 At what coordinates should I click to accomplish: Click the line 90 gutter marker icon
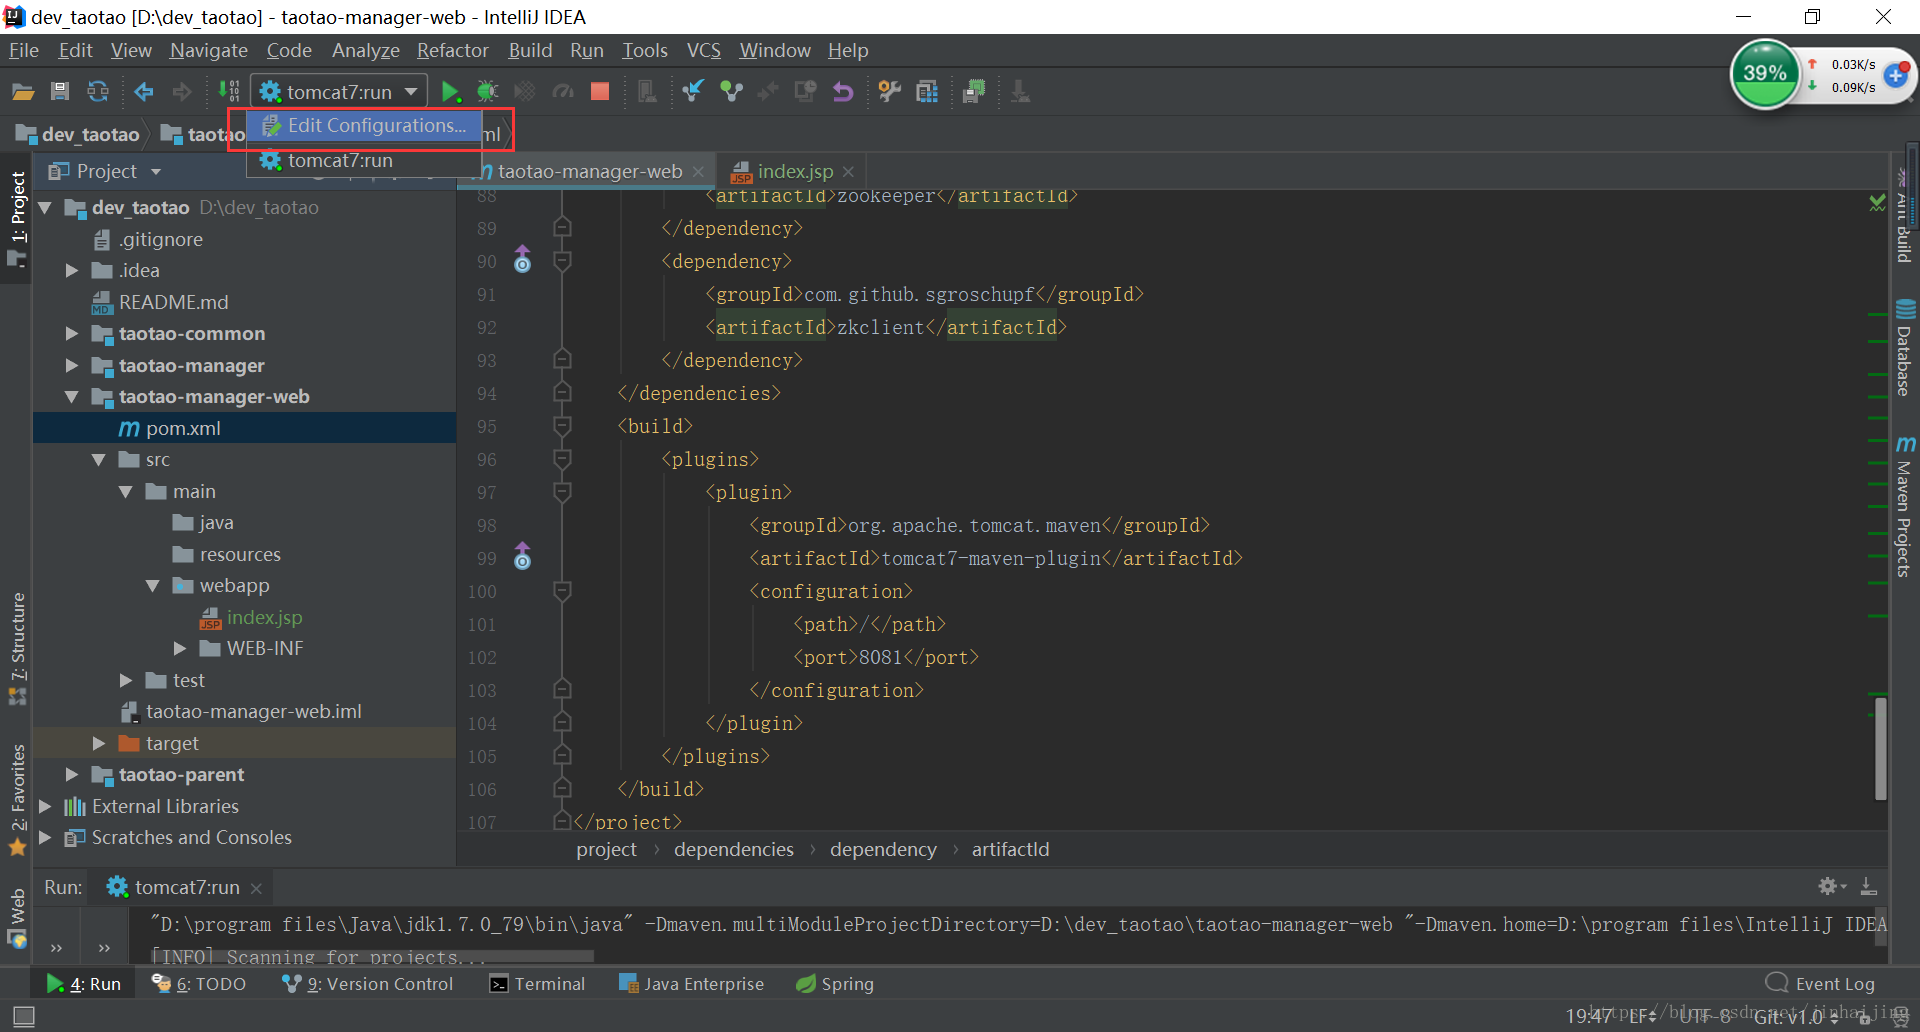pos(522,261)
